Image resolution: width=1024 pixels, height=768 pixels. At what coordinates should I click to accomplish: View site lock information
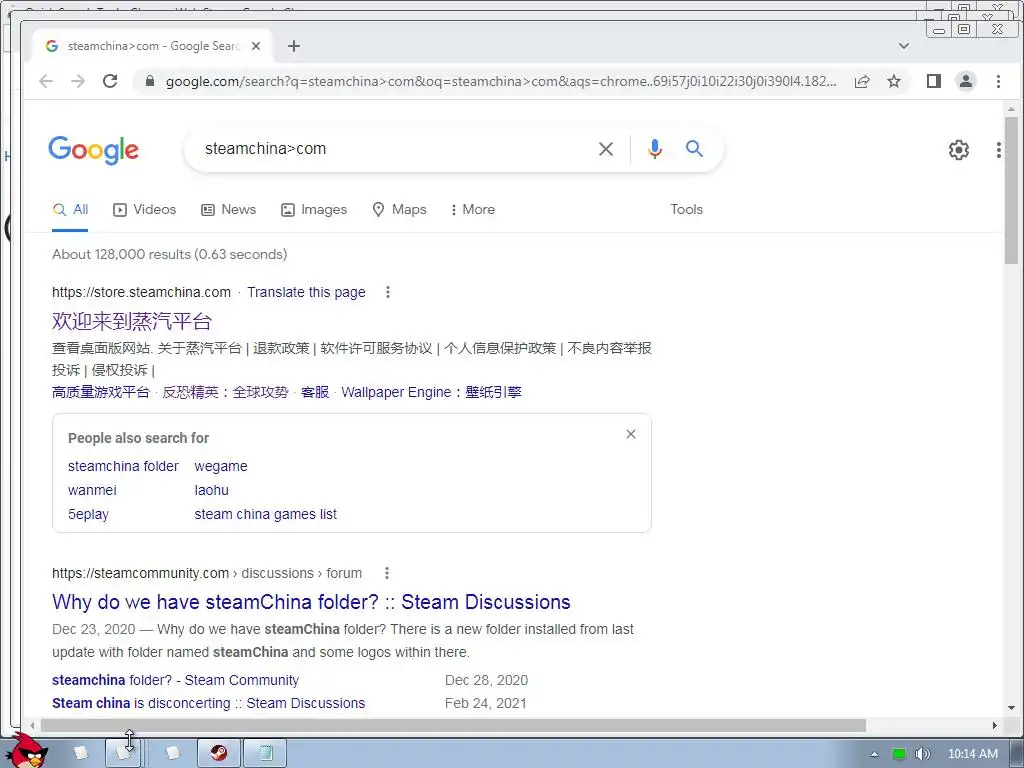click(x=150, y=81)
